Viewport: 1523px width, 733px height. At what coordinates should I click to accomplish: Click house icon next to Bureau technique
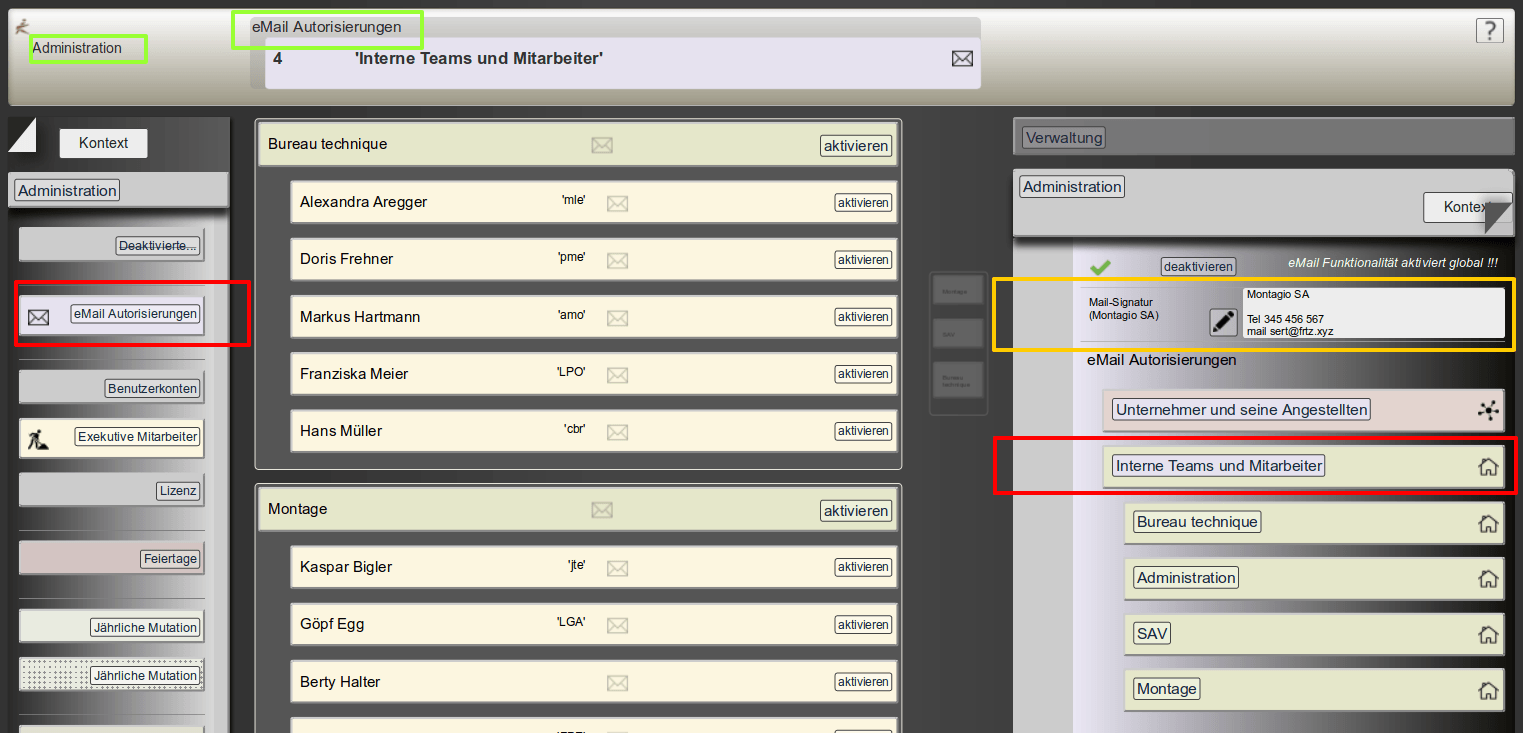[x=1488, y=523]
